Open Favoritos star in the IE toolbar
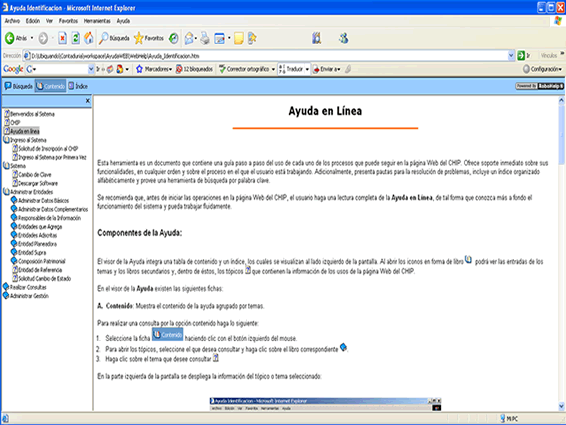Viewport: 566px width, 425px height. (149, 38)
